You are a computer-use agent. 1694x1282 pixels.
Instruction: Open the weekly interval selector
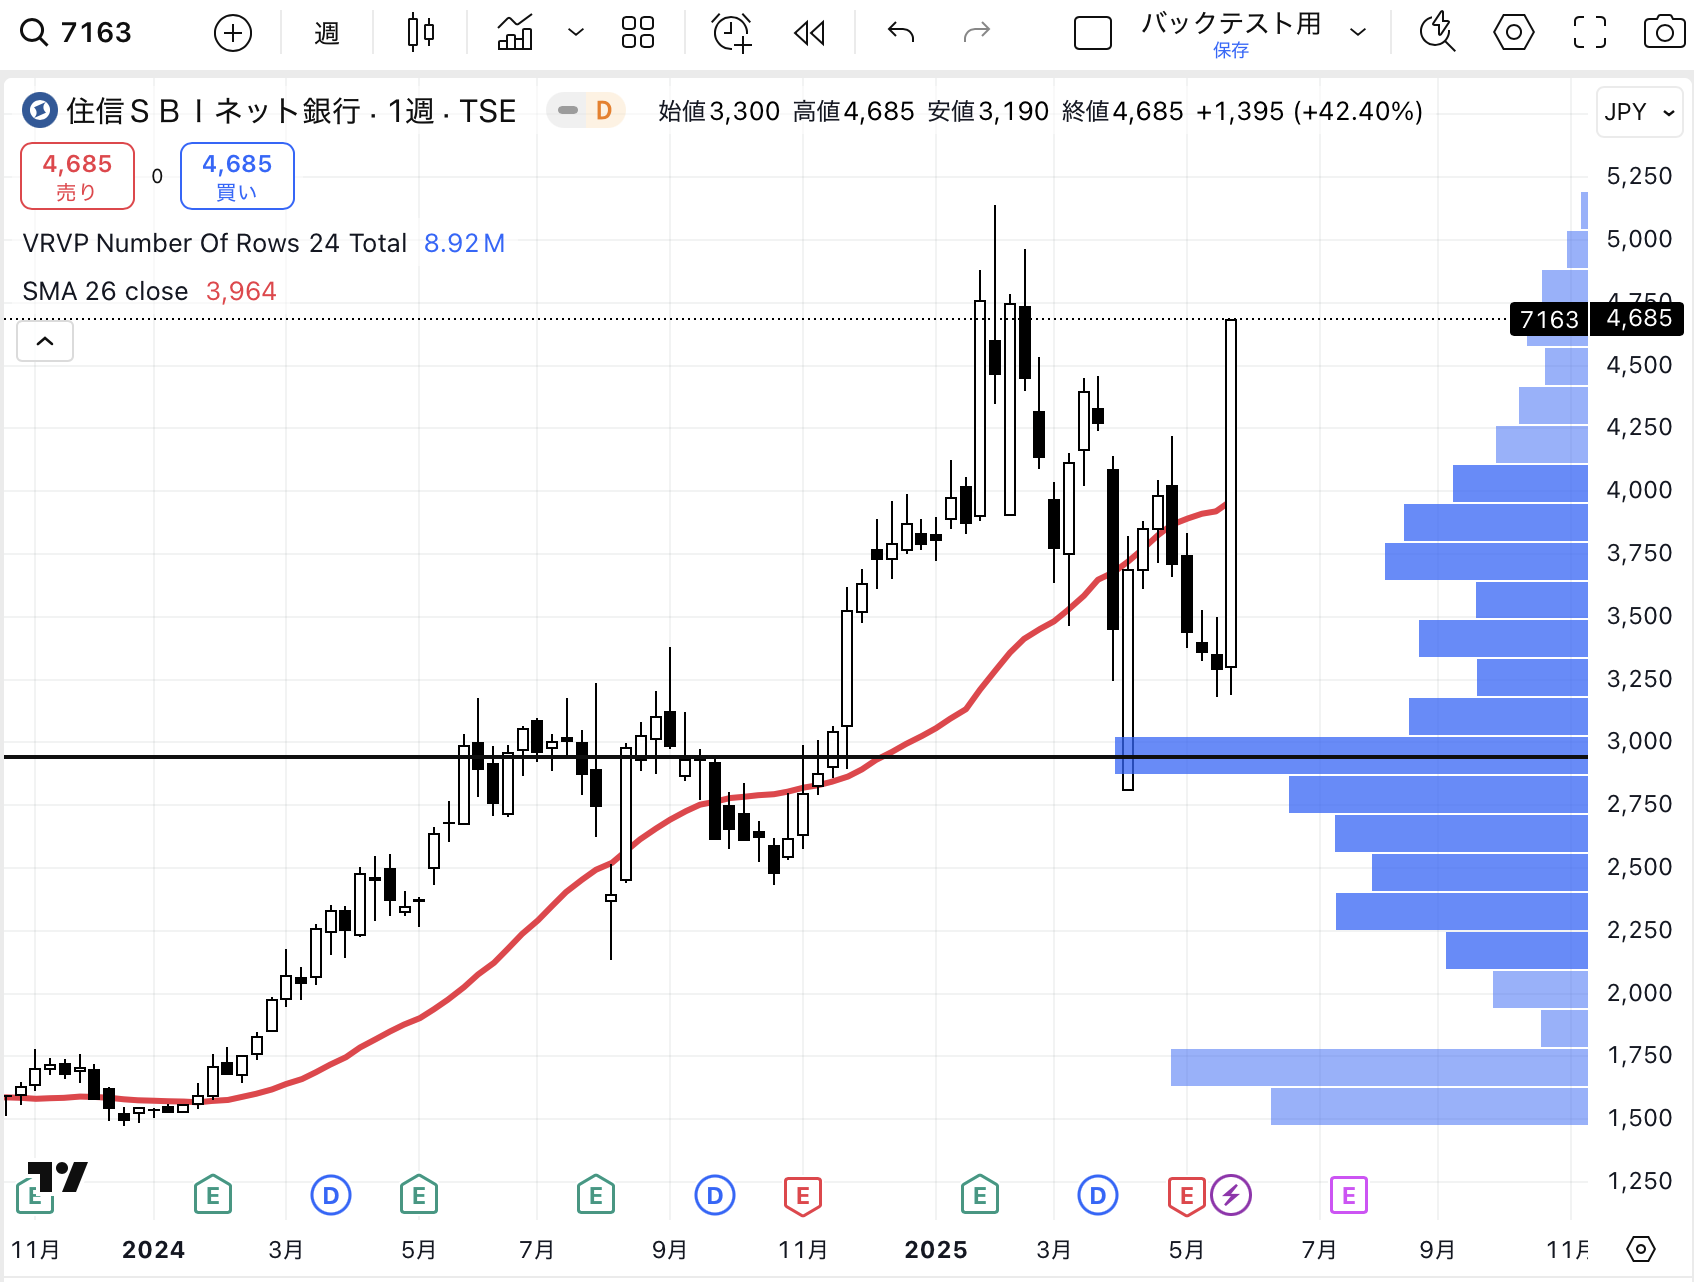[x=327, y=33]
